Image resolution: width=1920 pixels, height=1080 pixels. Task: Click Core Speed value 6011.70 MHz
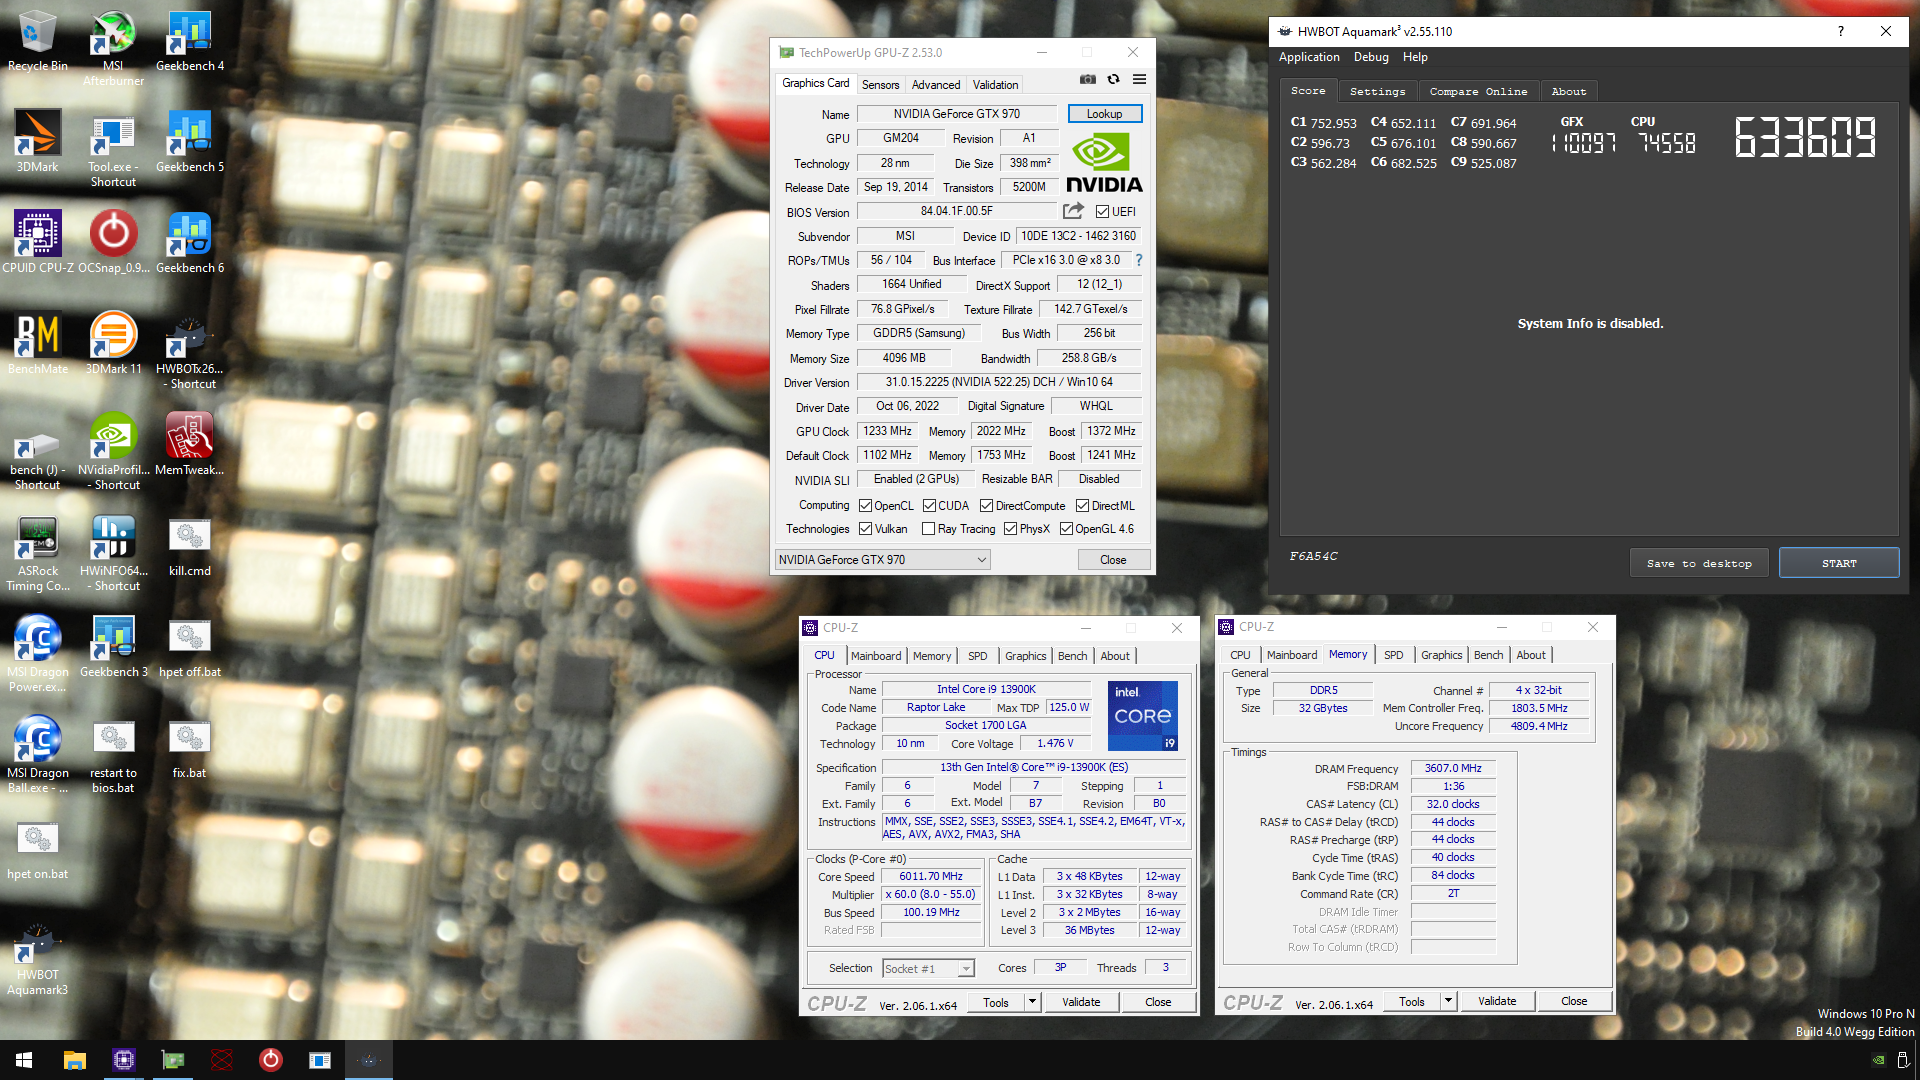point(931,876)
